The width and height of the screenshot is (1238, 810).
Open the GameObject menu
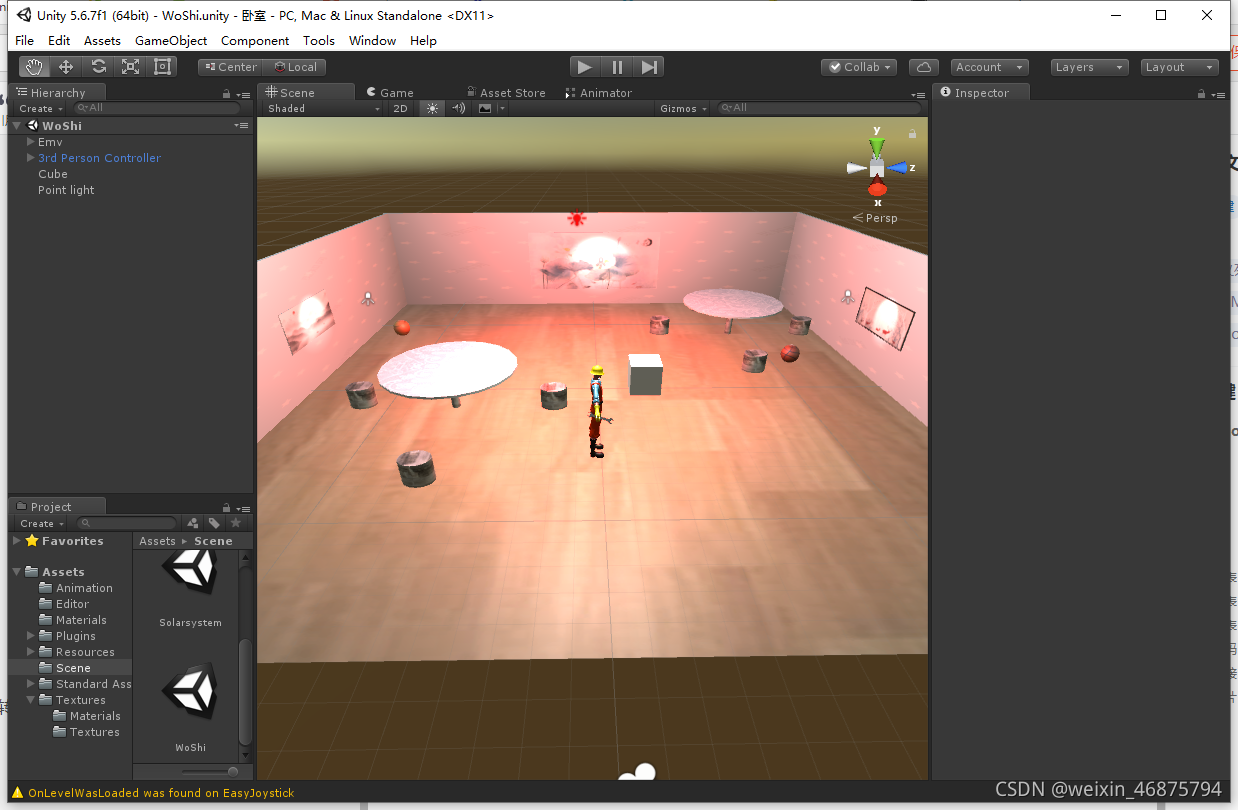click(x=171, y=41)
